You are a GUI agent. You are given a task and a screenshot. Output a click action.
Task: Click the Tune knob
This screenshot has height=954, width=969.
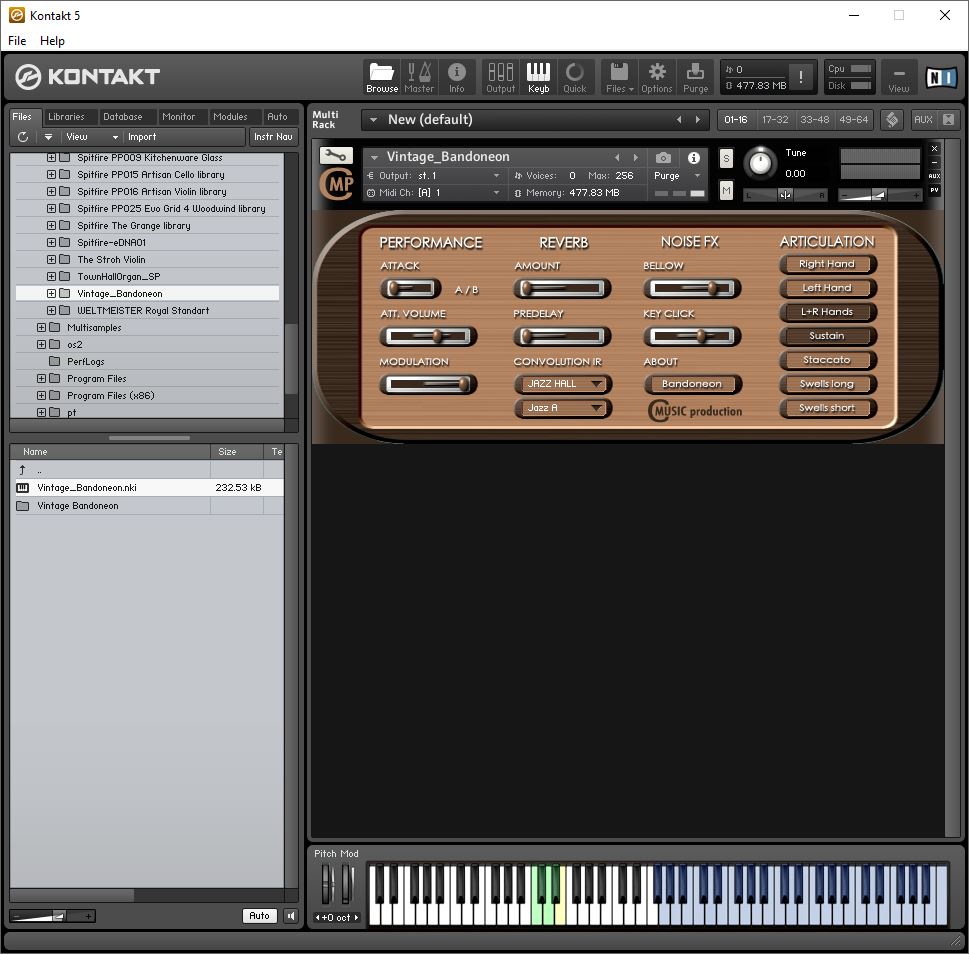[x=760, y=163]
